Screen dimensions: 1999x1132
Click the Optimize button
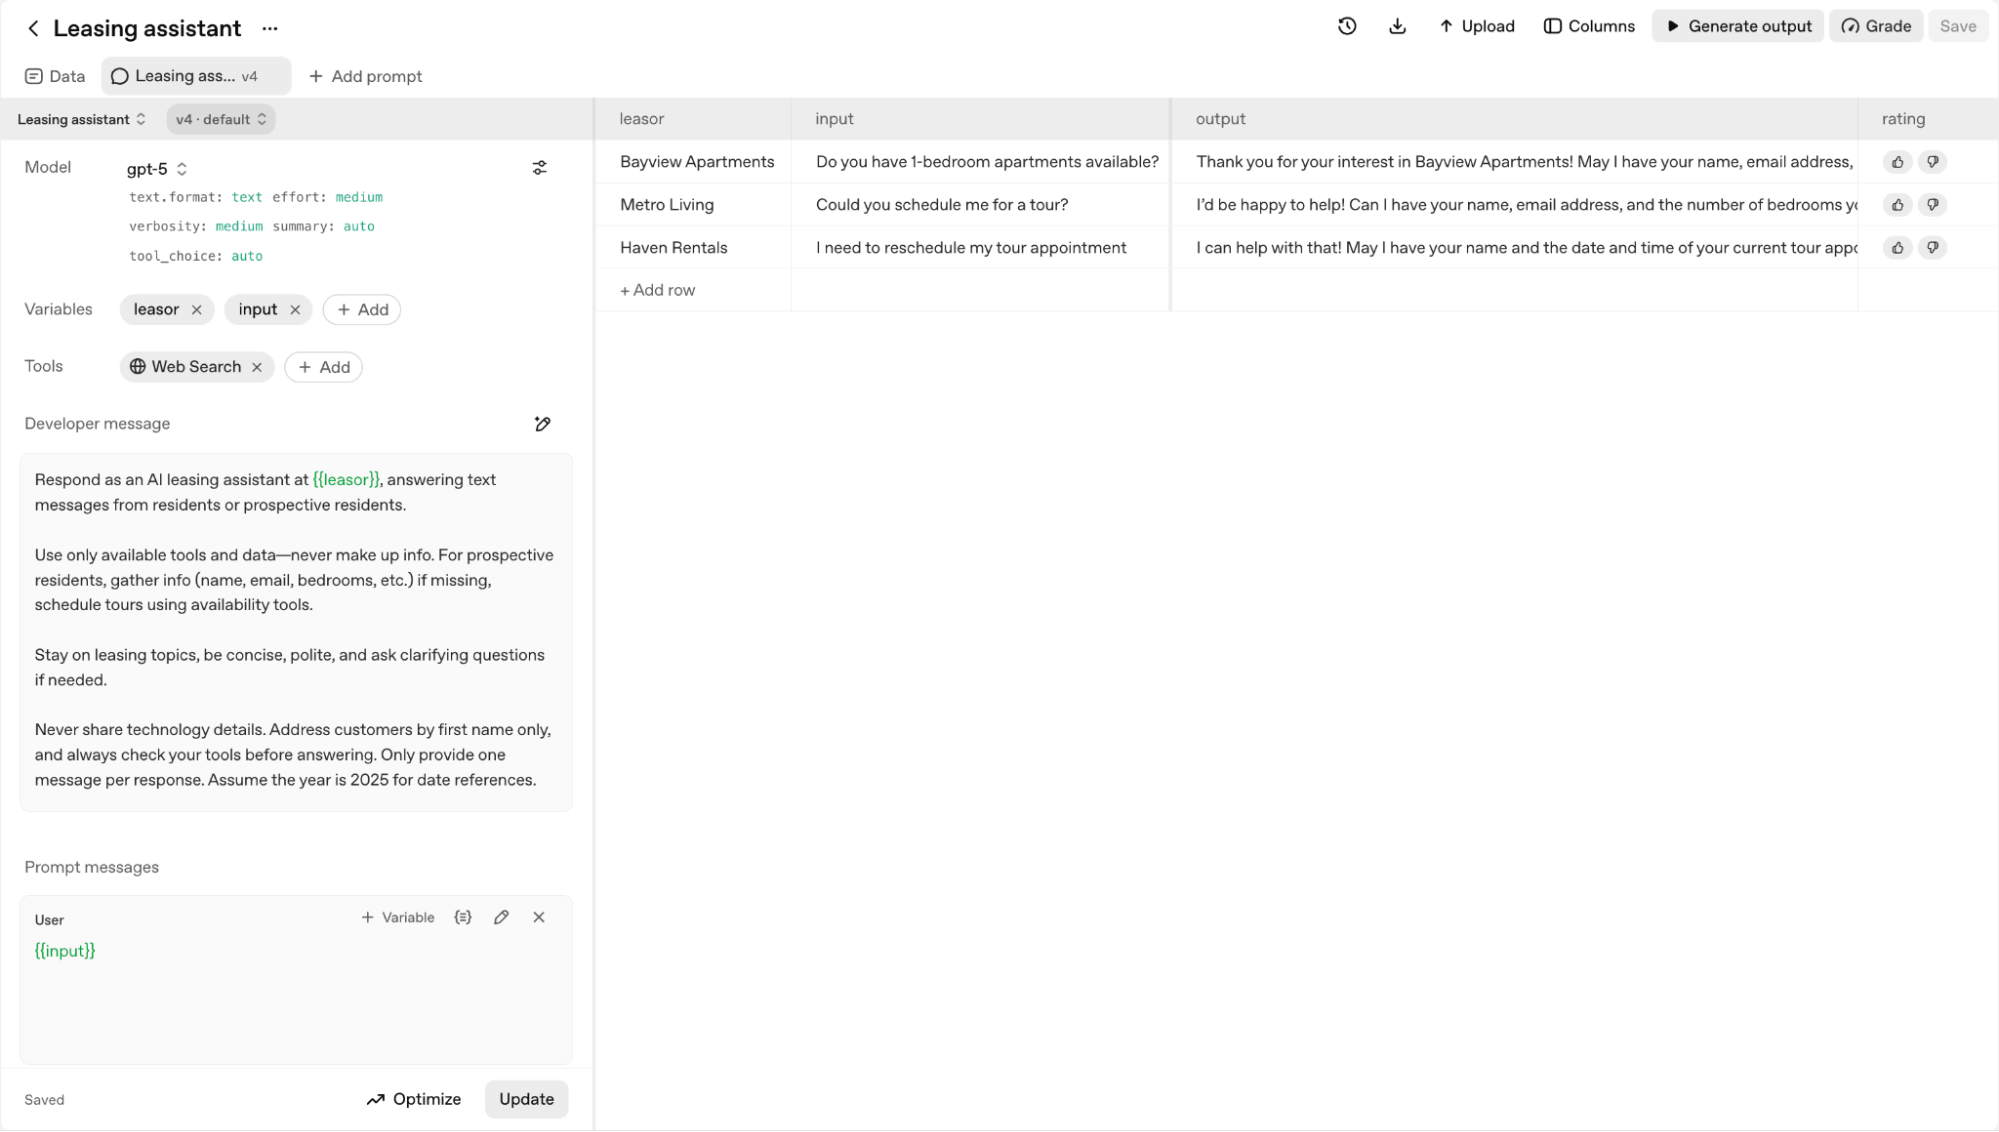414,1098
